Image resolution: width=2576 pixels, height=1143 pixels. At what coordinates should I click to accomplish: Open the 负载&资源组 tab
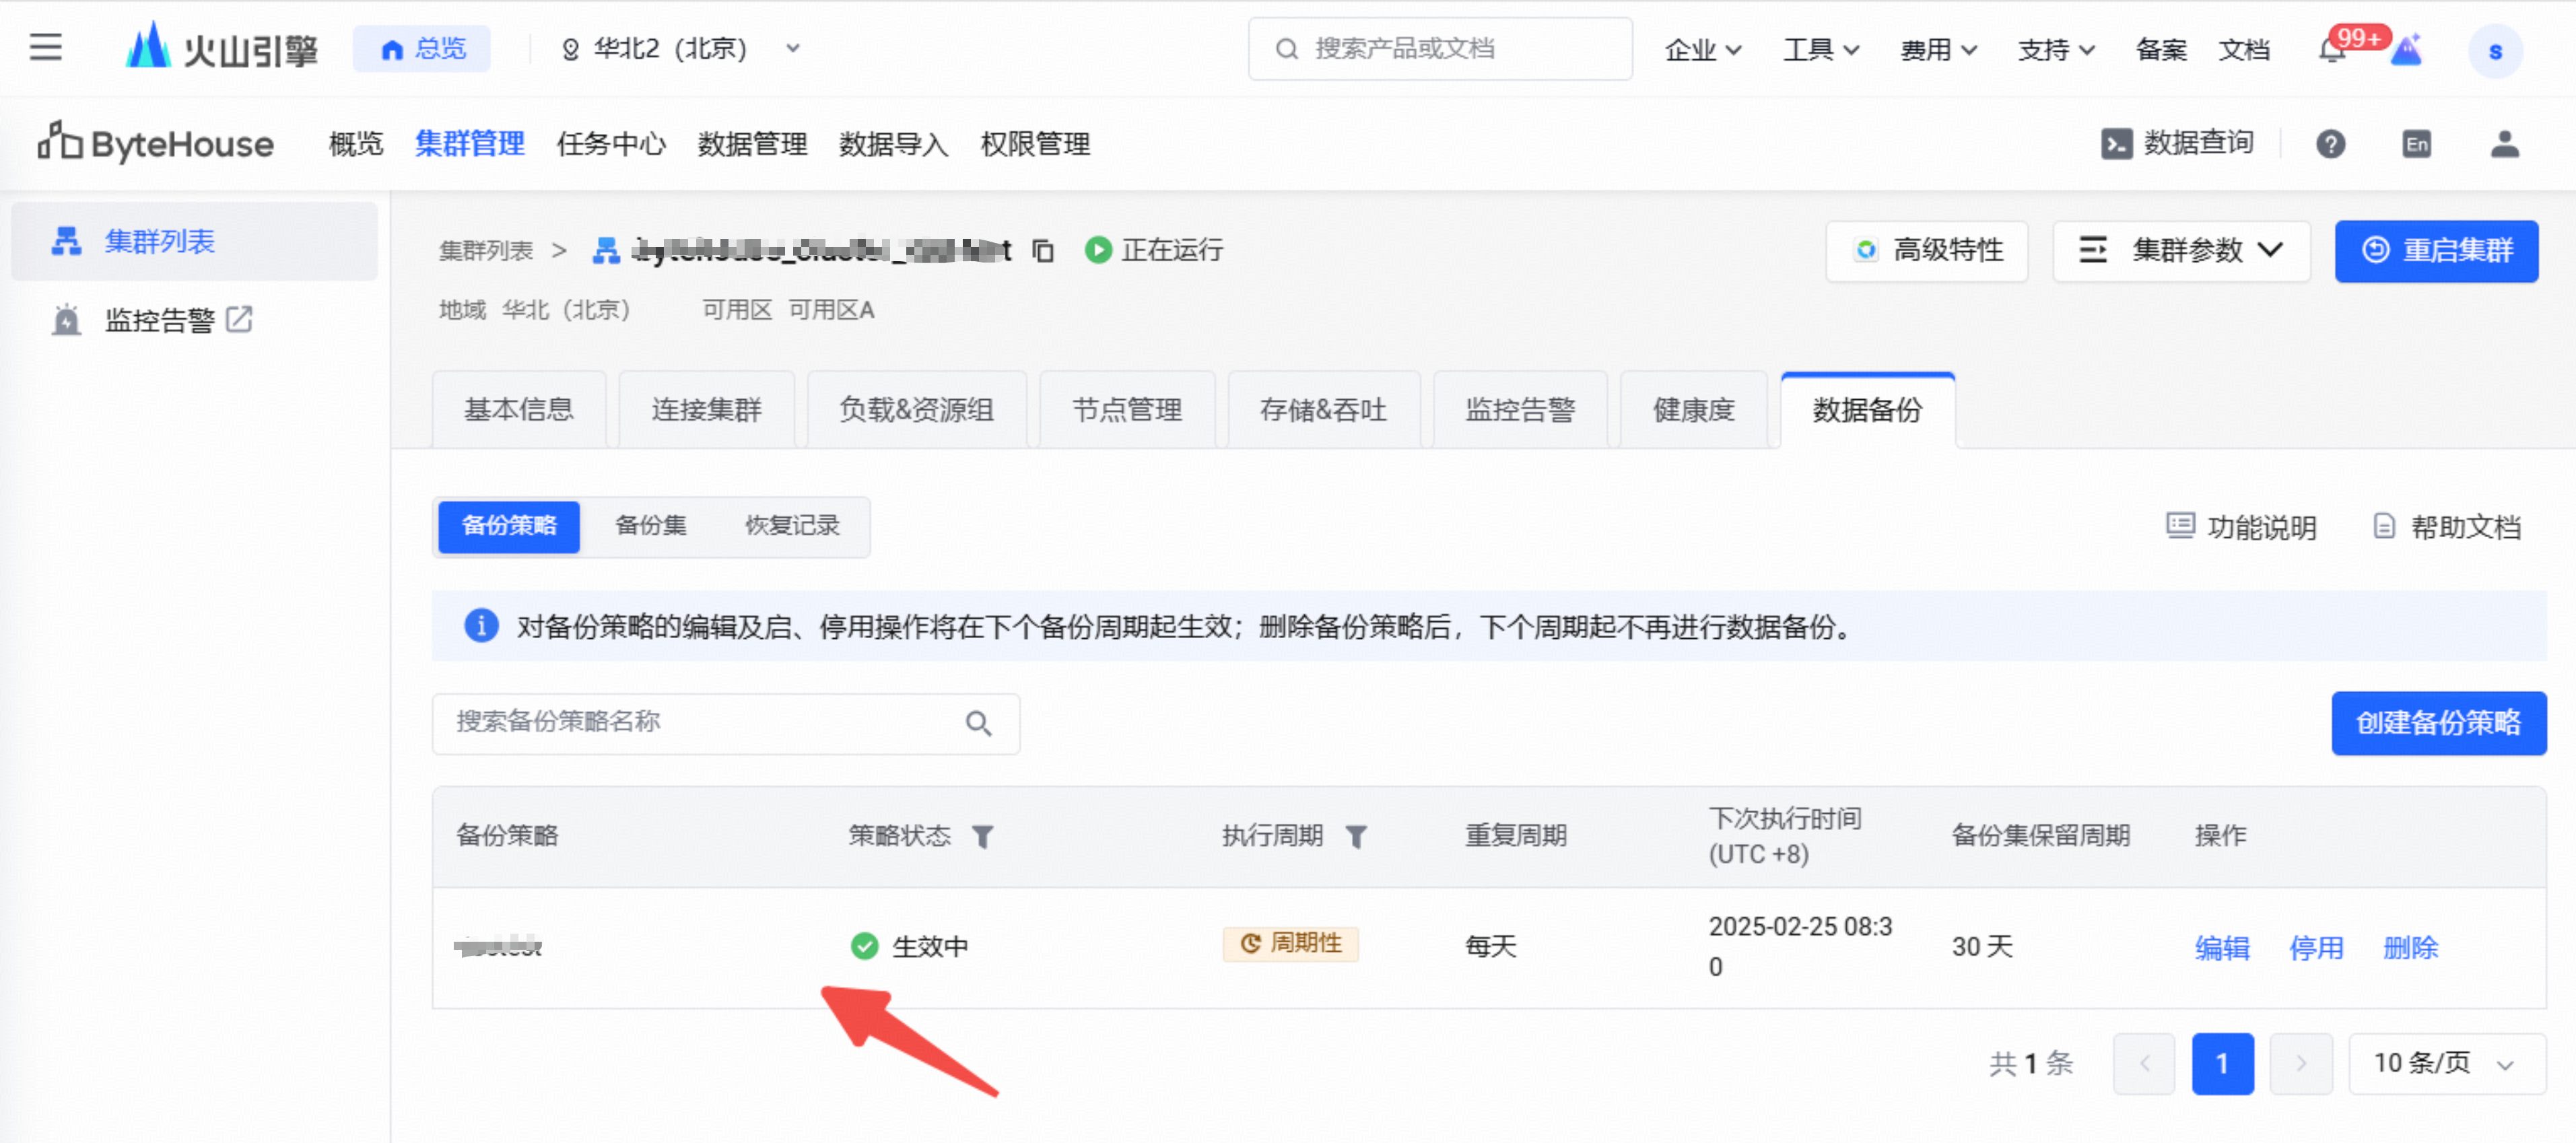click(x=916, y=409)
